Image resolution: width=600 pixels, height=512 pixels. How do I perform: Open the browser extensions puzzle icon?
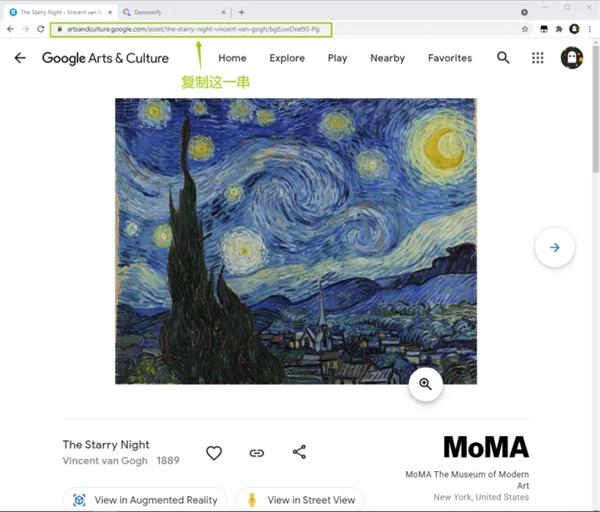pyautogui.click(x=559, y=29)
